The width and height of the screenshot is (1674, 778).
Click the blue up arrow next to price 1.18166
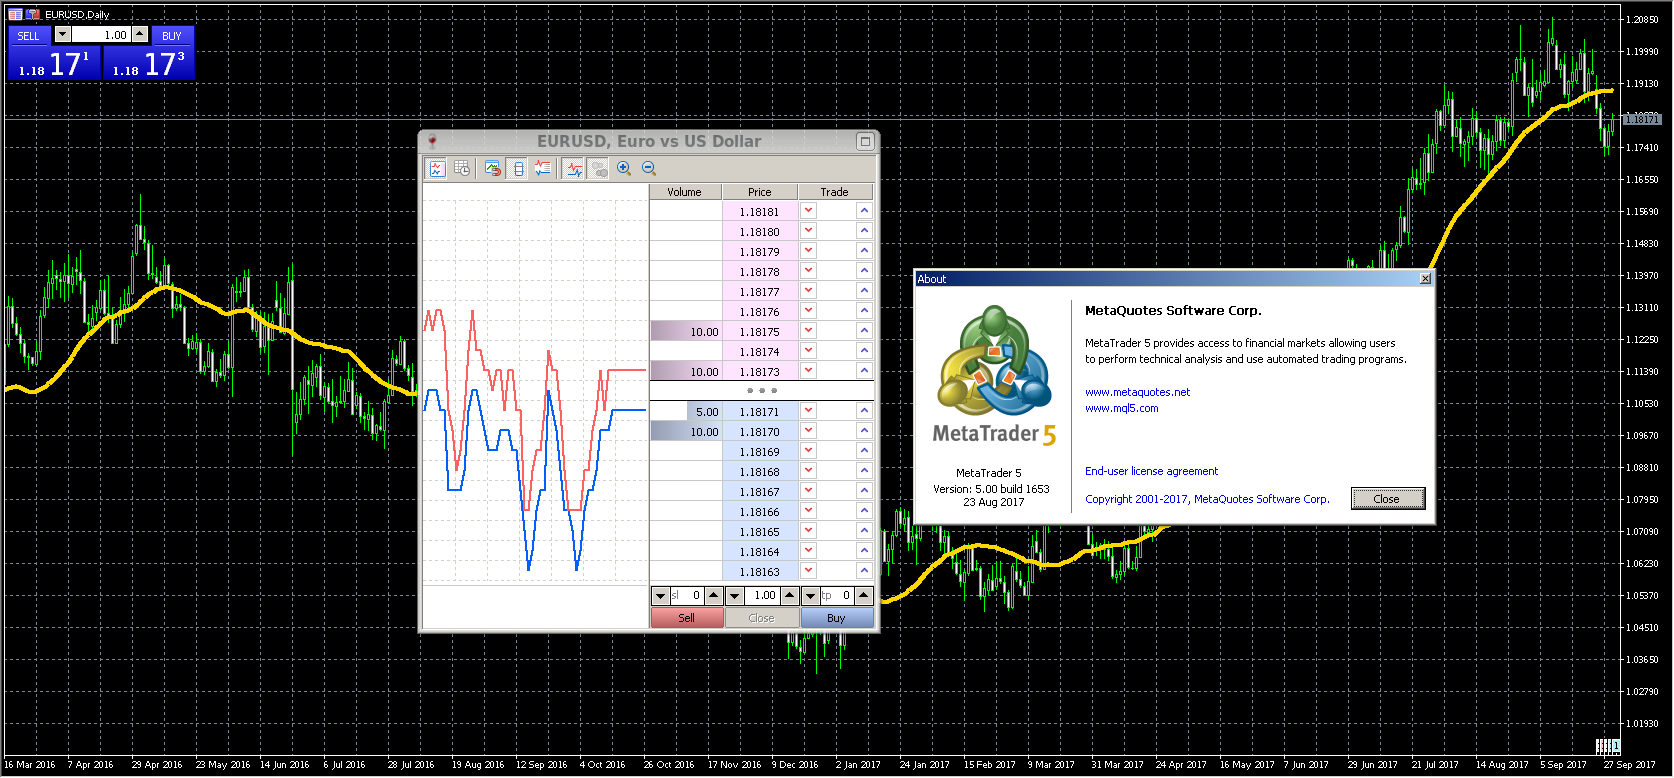pos(864,511)
